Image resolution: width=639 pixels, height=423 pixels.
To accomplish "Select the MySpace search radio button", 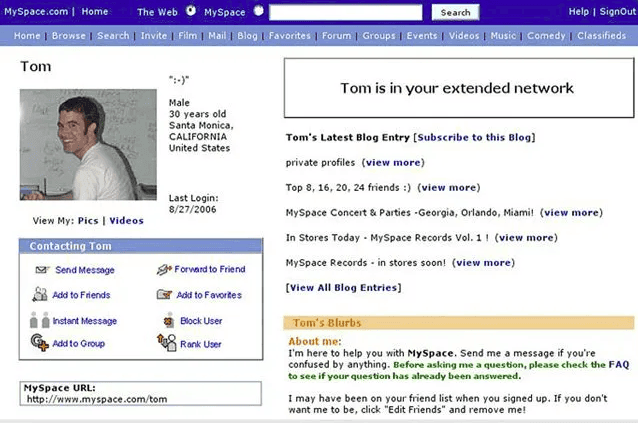I will pos(259,12).
